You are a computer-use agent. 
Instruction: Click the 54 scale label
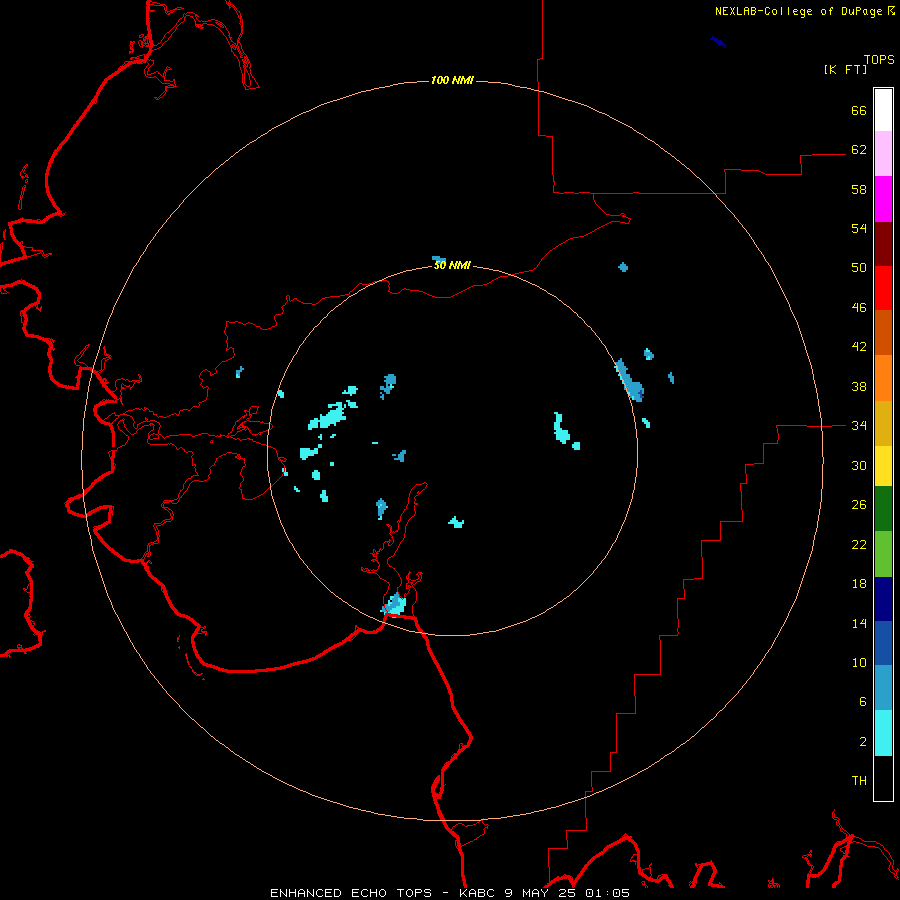coord(859,228)
